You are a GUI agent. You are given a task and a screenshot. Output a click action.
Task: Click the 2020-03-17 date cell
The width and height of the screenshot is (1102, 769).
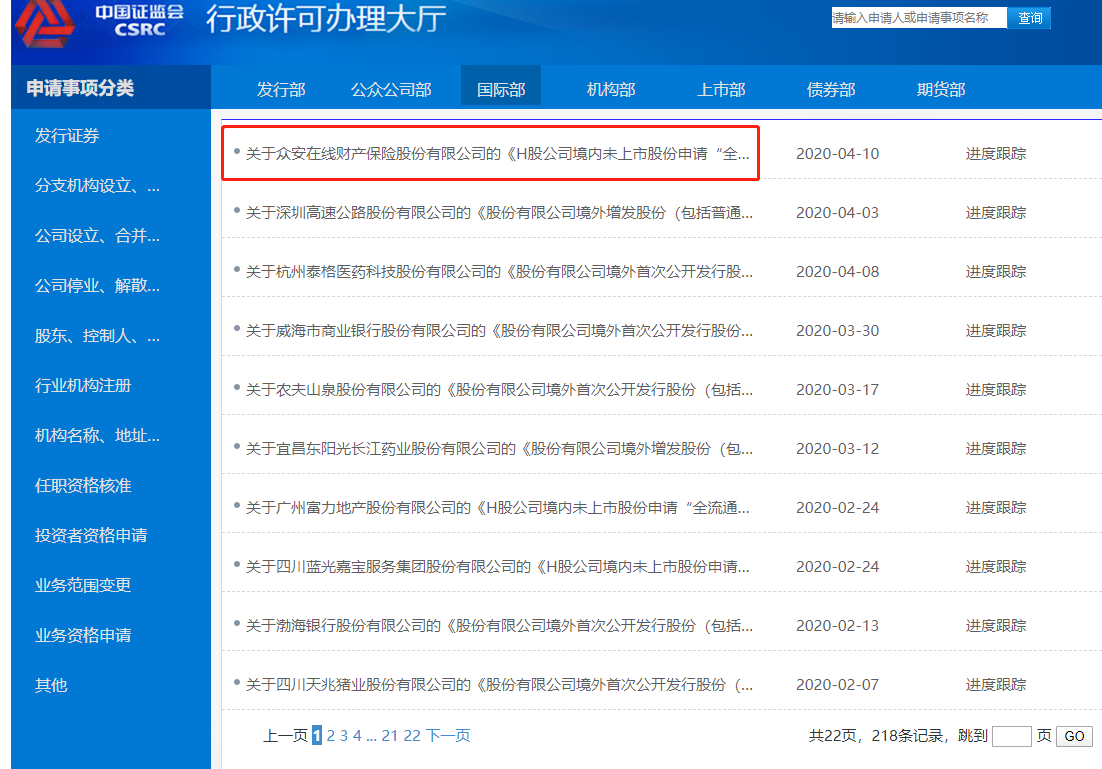[x=838, y=390]
